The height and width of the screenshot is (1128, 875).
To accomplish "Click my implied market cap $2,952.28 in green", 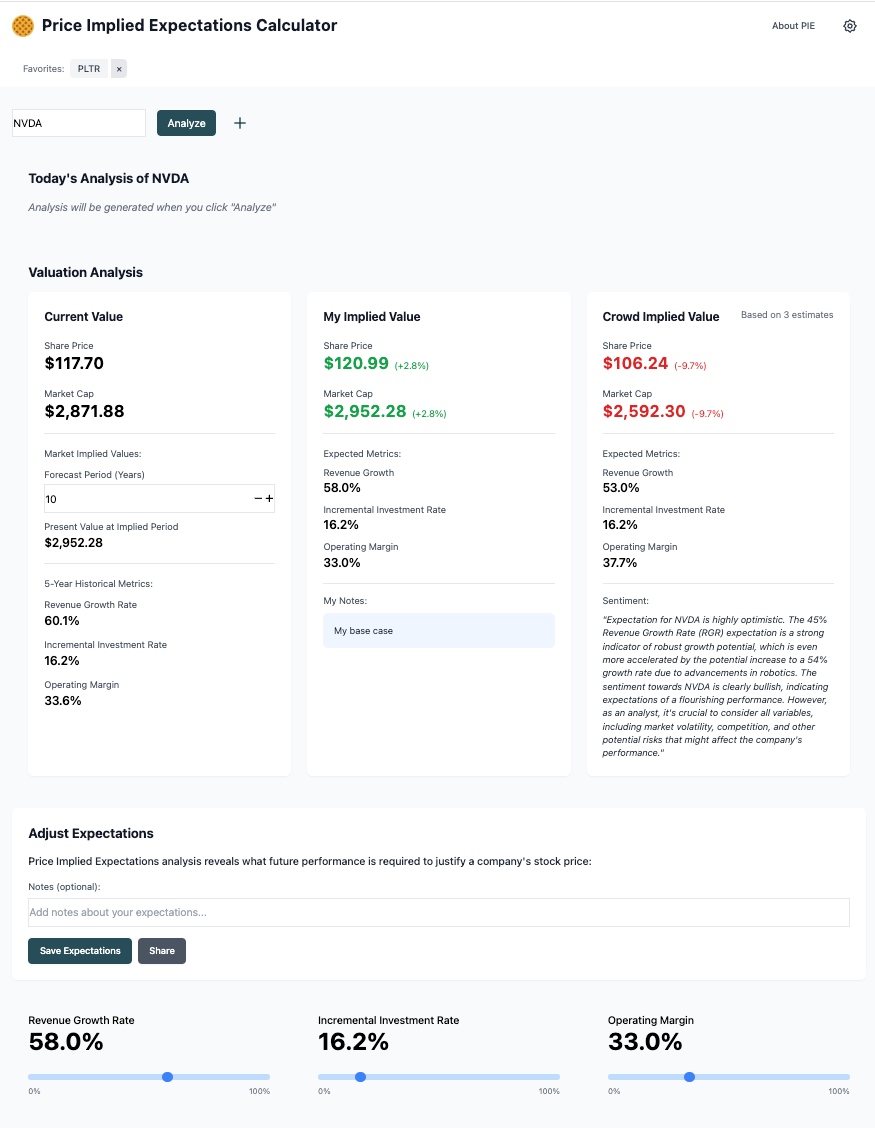I will coord(365,411).
